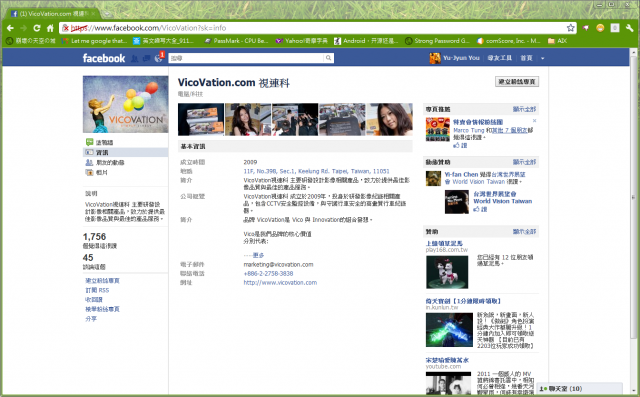Click Yu-Jyun You name in top bar

pos(461,58)
